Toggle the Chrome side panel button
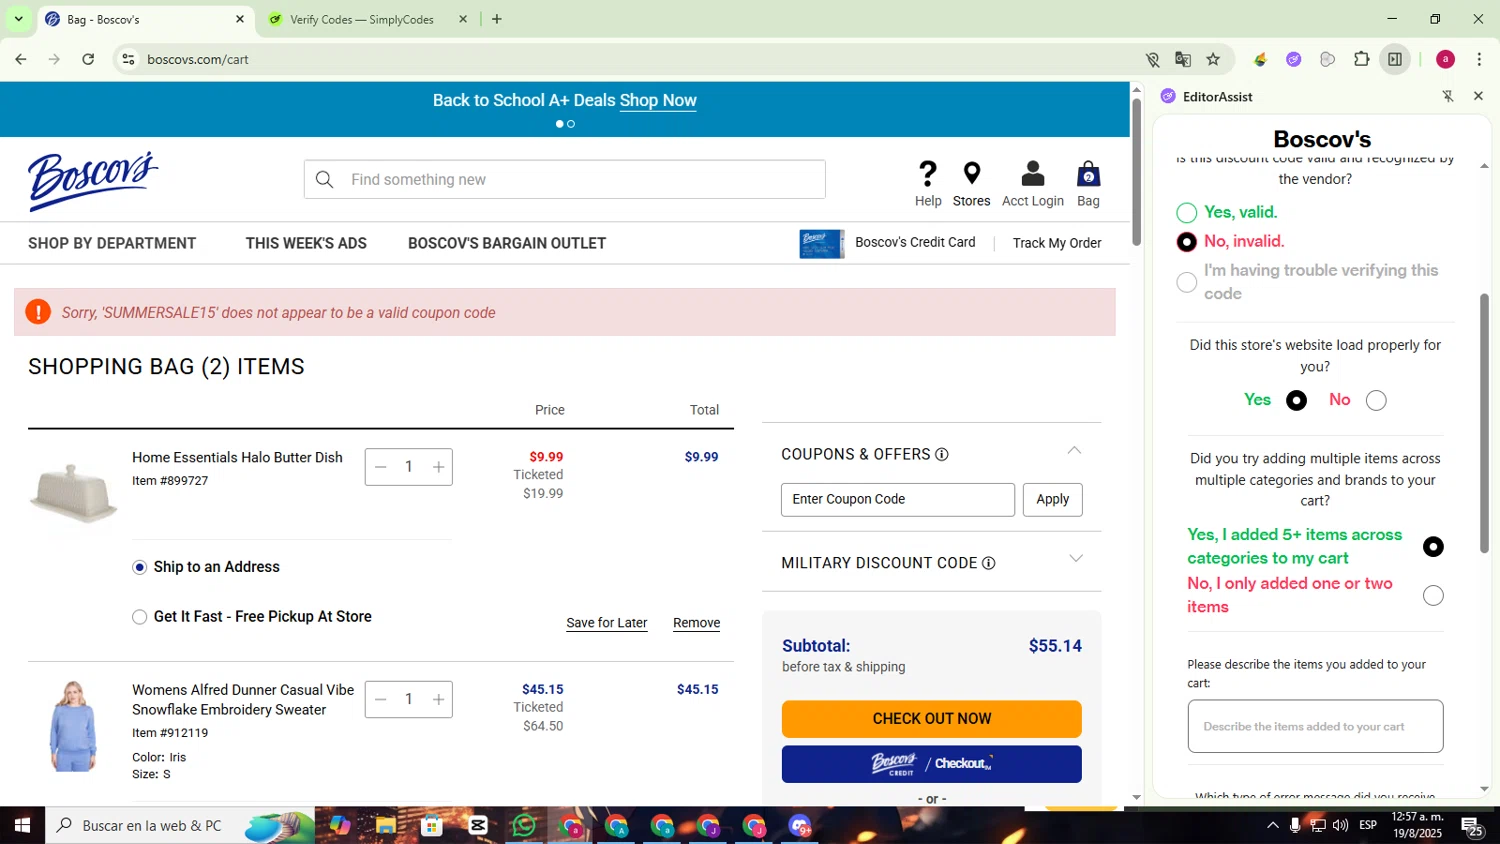1500x844 pixels. click(1395, 59)
